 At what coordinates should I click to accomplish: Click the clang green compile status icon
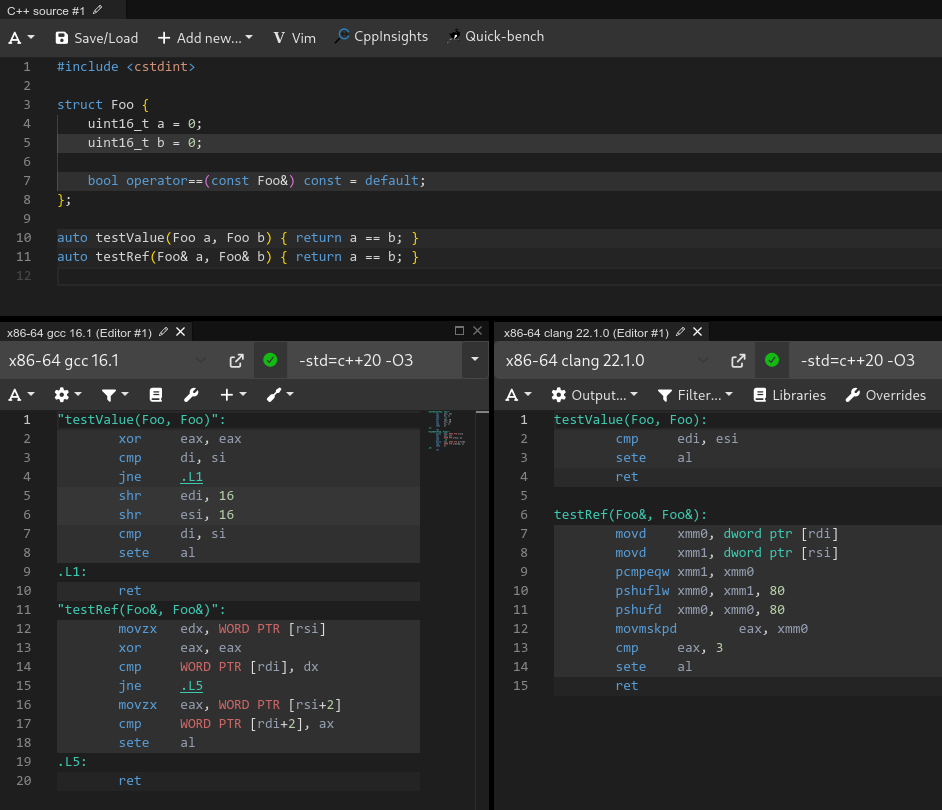click(x=772, y=360)
